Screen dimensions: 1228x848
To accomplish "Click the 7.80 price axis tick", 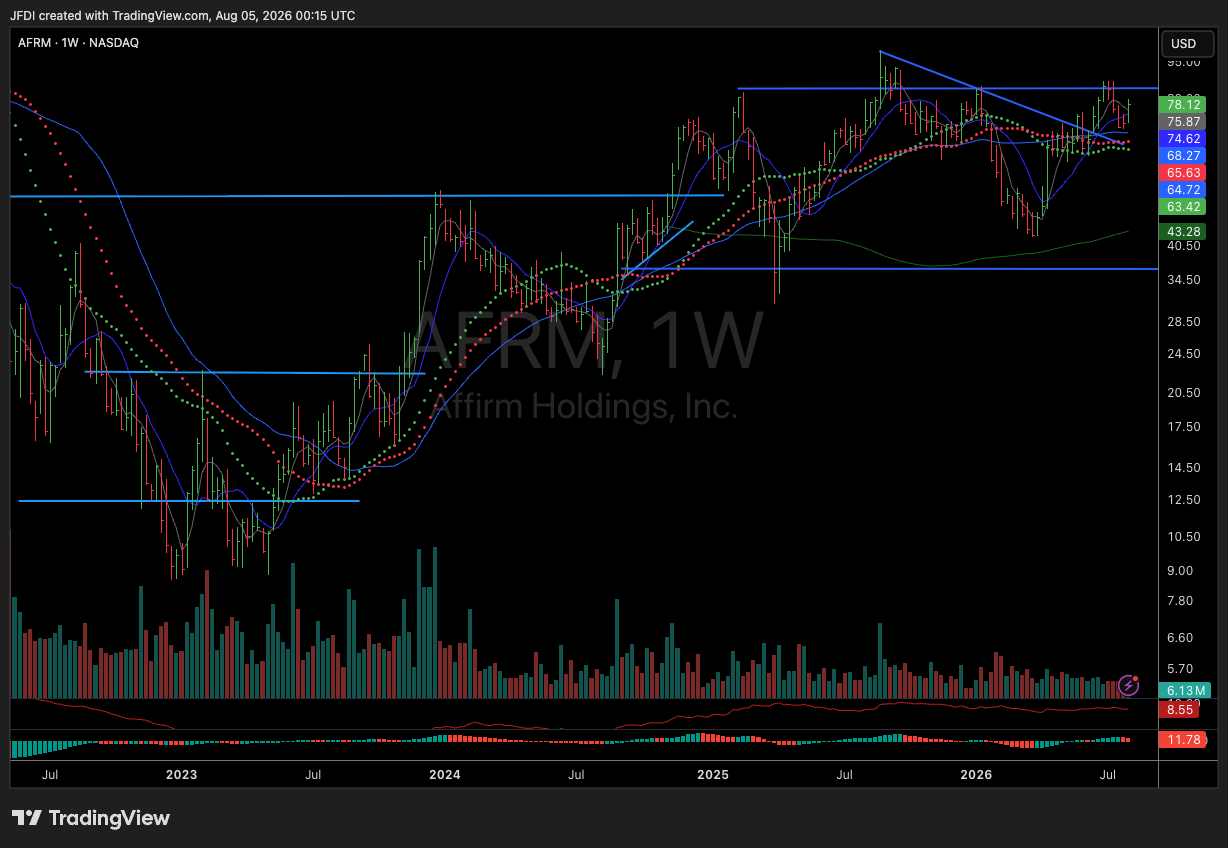I will click(1181, 601).
